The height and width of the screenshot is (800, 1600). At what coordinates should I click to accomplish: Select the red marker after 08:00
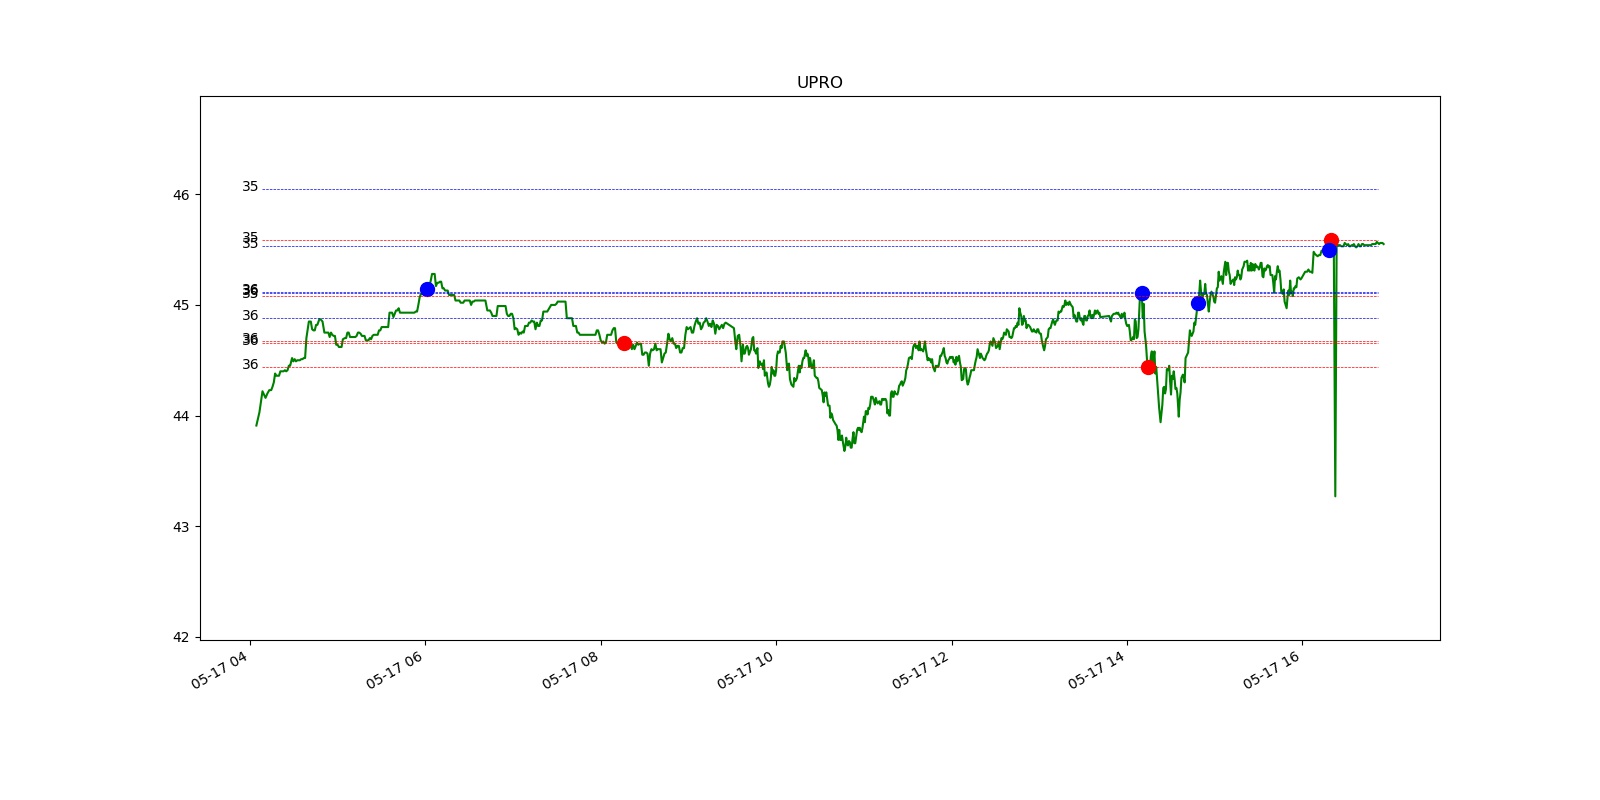pyautogui.click(x=624, y=343)
